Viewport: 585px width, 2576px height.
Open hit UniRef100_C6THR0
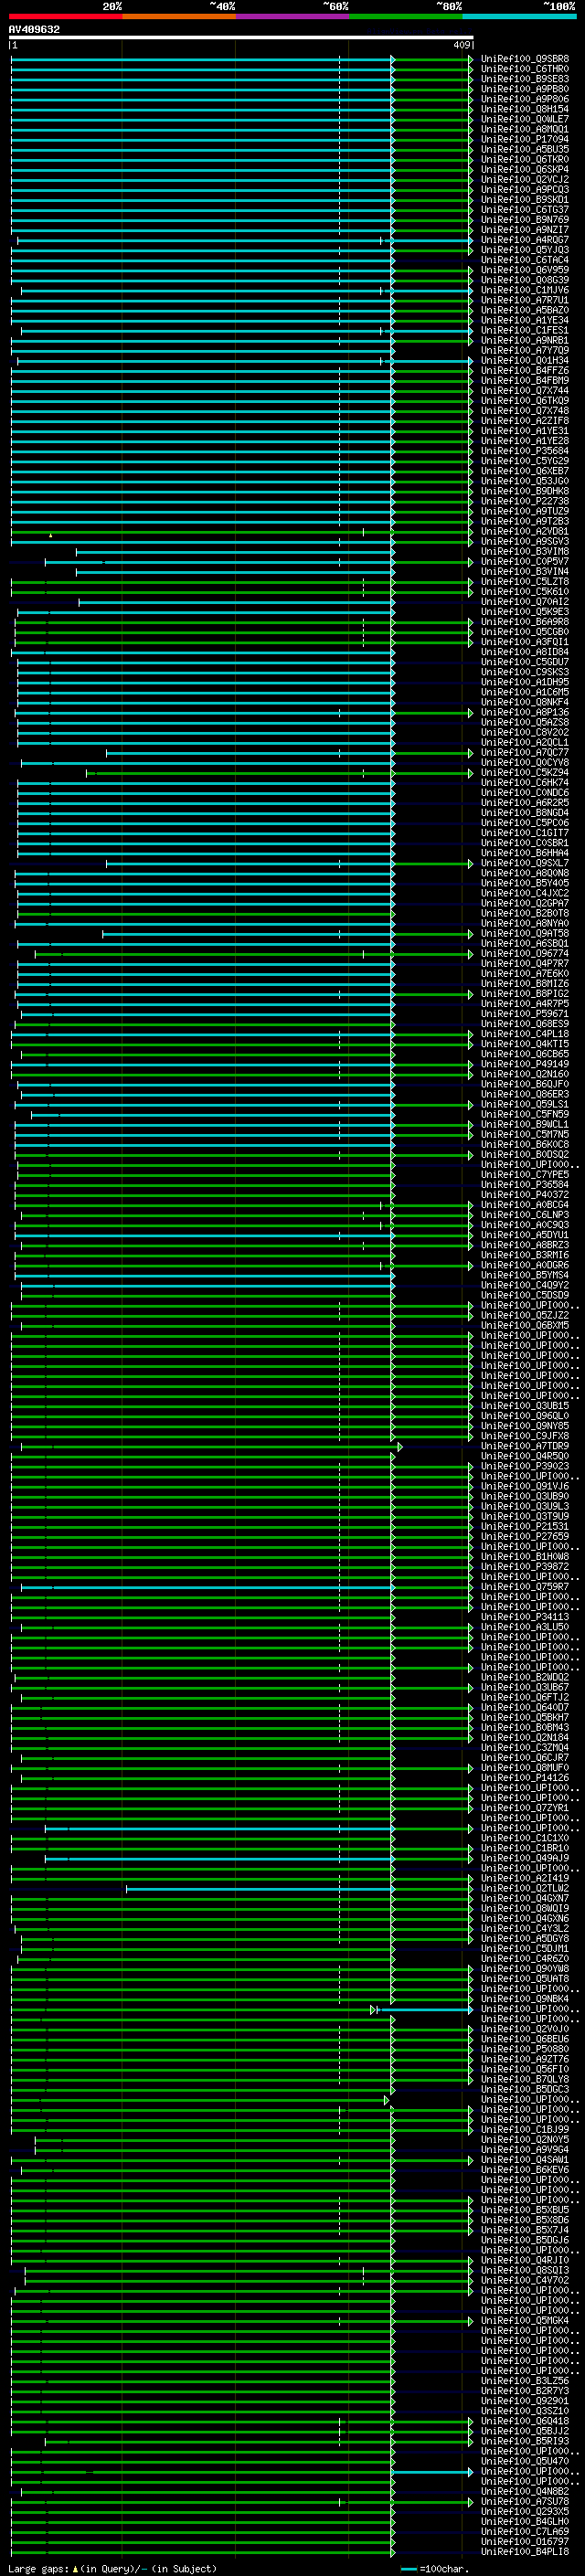[x=524, y=69]
